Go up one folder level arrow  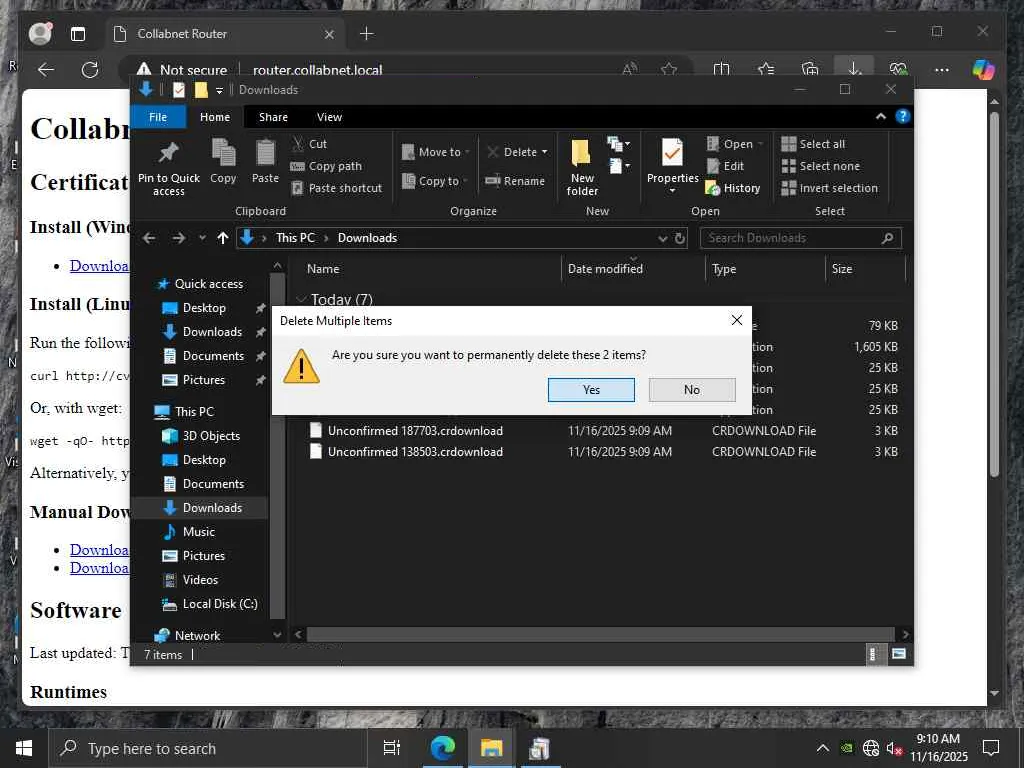pyautogui.click(x=223, y=238)
